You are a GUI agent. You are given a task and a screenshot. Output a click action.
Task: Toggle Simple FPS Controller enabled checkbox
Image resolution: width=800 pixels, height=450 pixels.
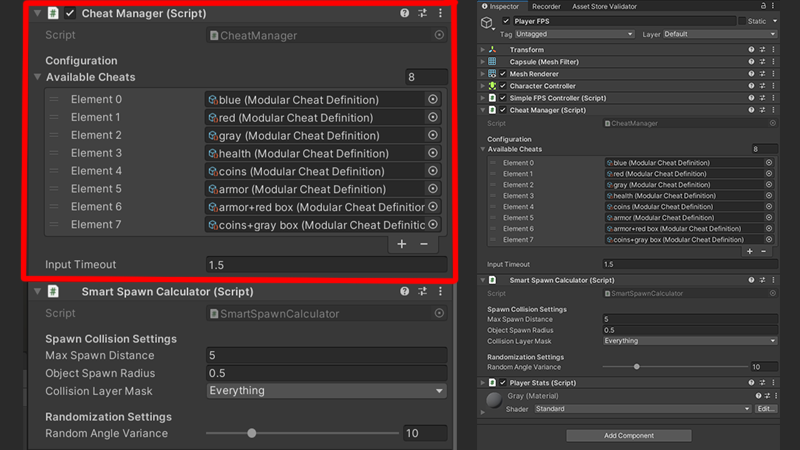503,98
